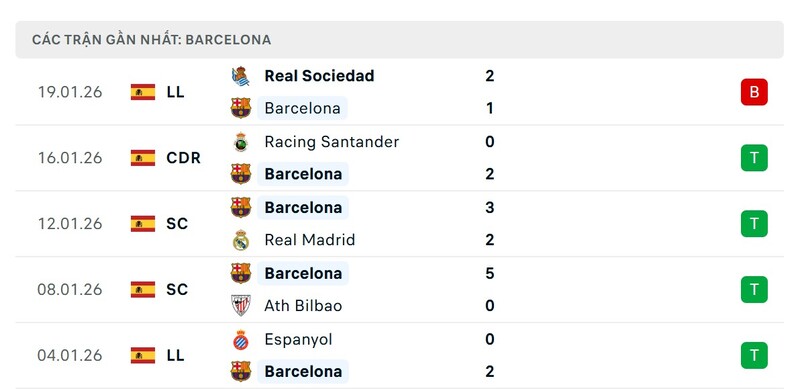The image size is (800, 389).
Task: Open the Real Sociedad team link
Action: click(319, 76)
